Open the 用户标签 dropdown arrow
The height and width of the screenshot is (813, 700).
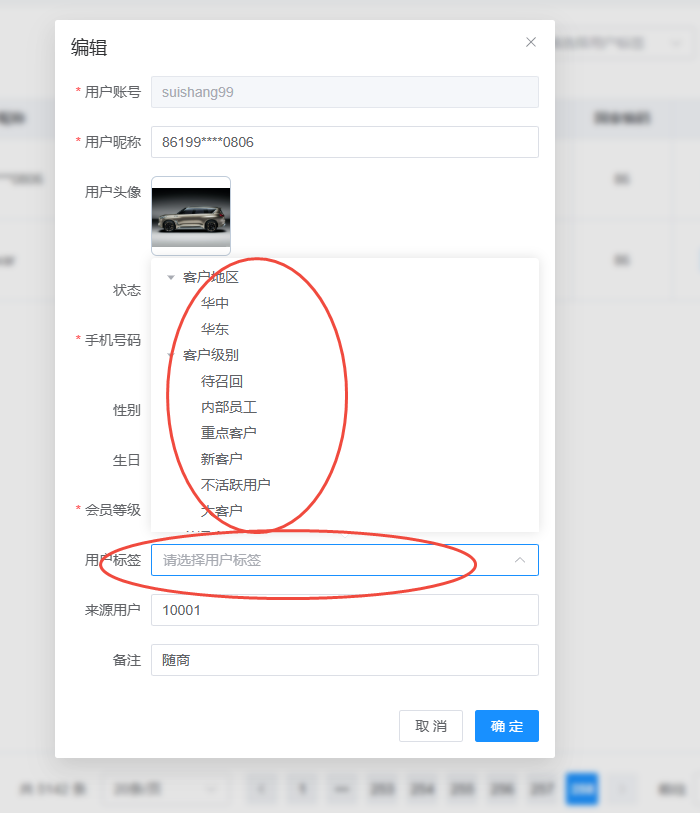coord(520,560)
